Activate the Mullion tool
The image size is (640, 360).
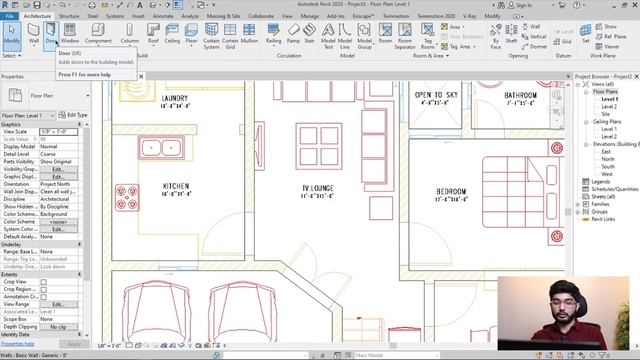249,34
